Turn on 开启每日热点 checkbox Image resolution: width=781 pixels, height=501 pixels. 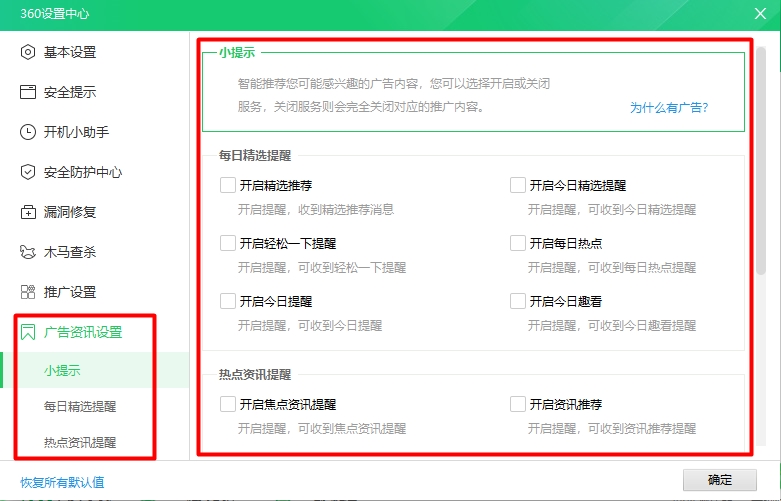pos(518,243)
